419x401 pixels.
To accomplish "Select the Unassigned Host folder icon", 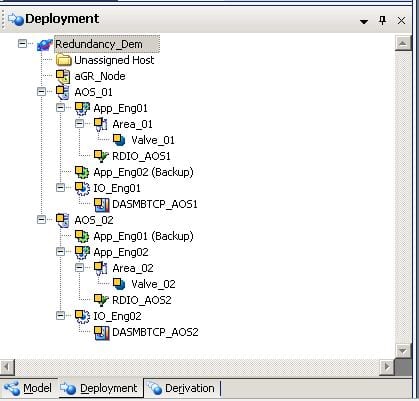I will coord(63,60).
